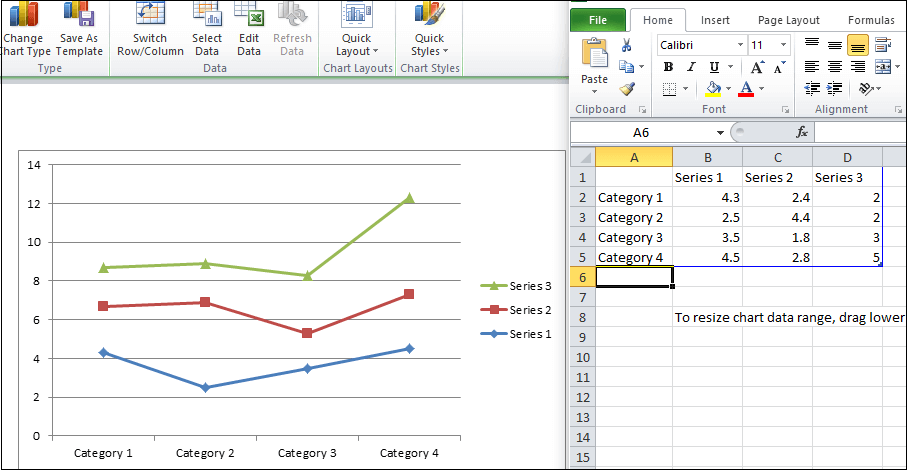
Task: Click Merge & Center icon
Action: [883, 66]
